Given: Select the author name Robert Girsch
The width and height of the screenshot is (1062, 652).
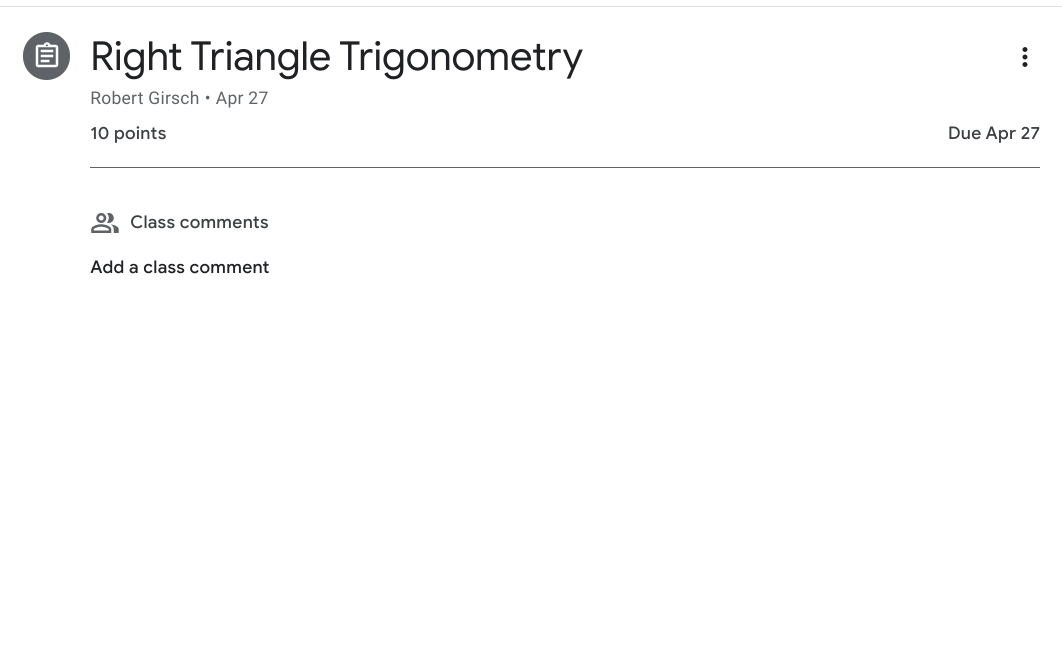Looking at the screenshot, I should (x=144, y=98).
